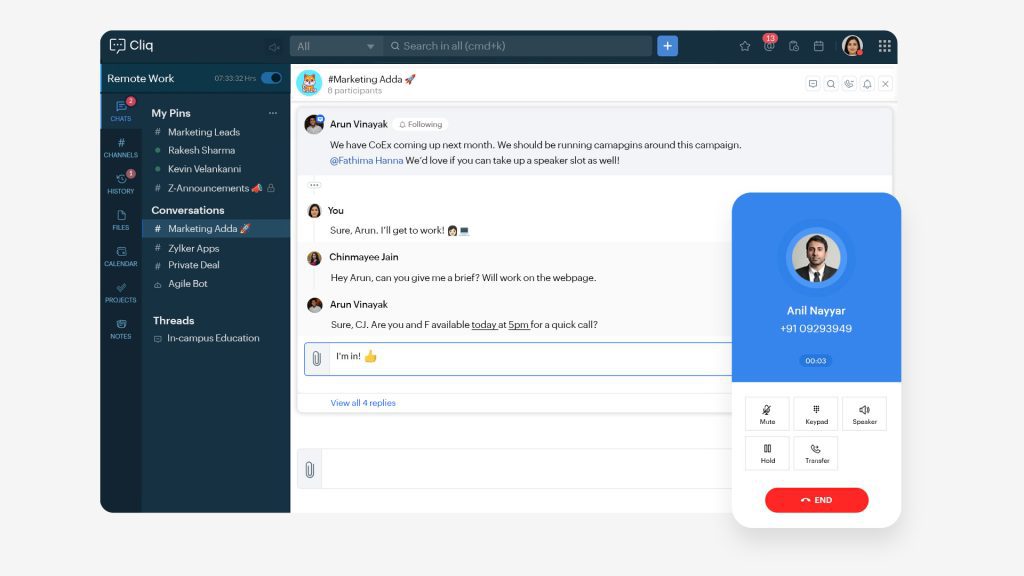Enable Speaker mode for the call
The height and width of the screenshot is (576, 1024).
[x=864, y=413]
